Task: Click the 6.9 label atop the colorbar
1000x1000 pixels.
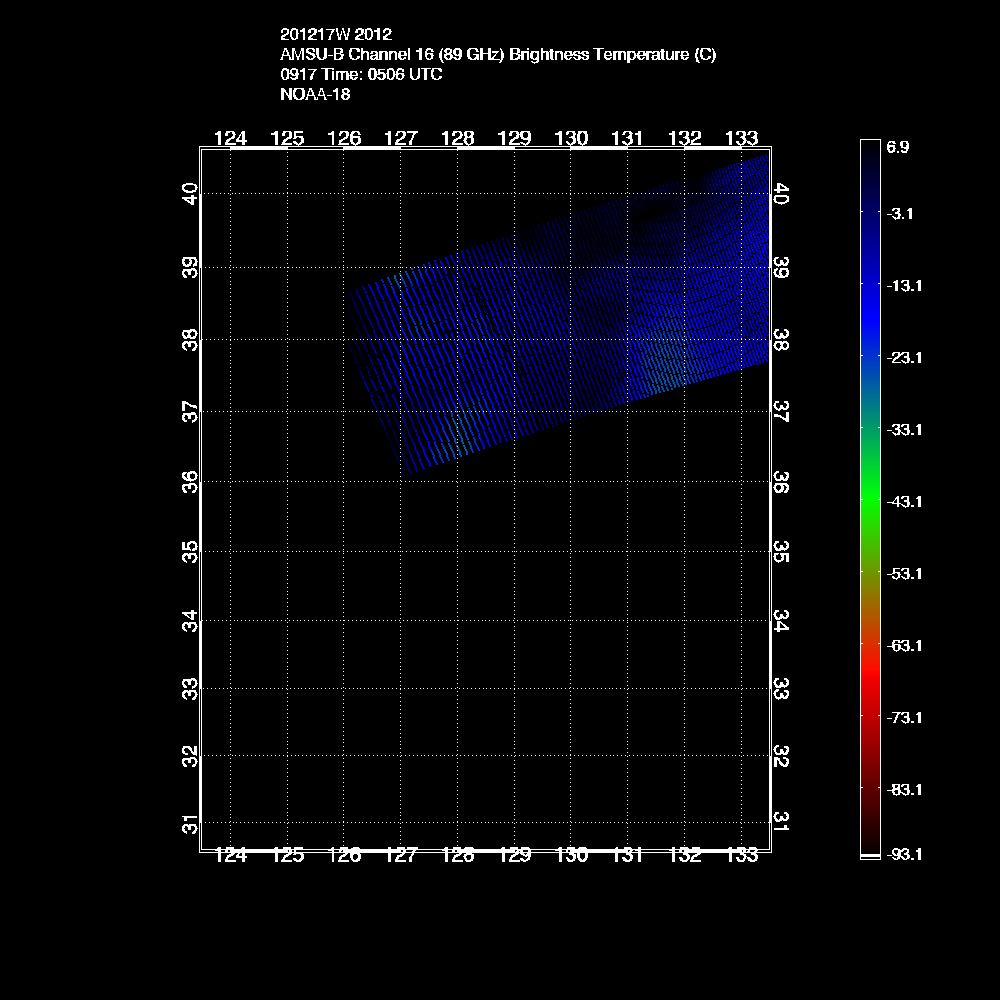Action: coord(898,147)
